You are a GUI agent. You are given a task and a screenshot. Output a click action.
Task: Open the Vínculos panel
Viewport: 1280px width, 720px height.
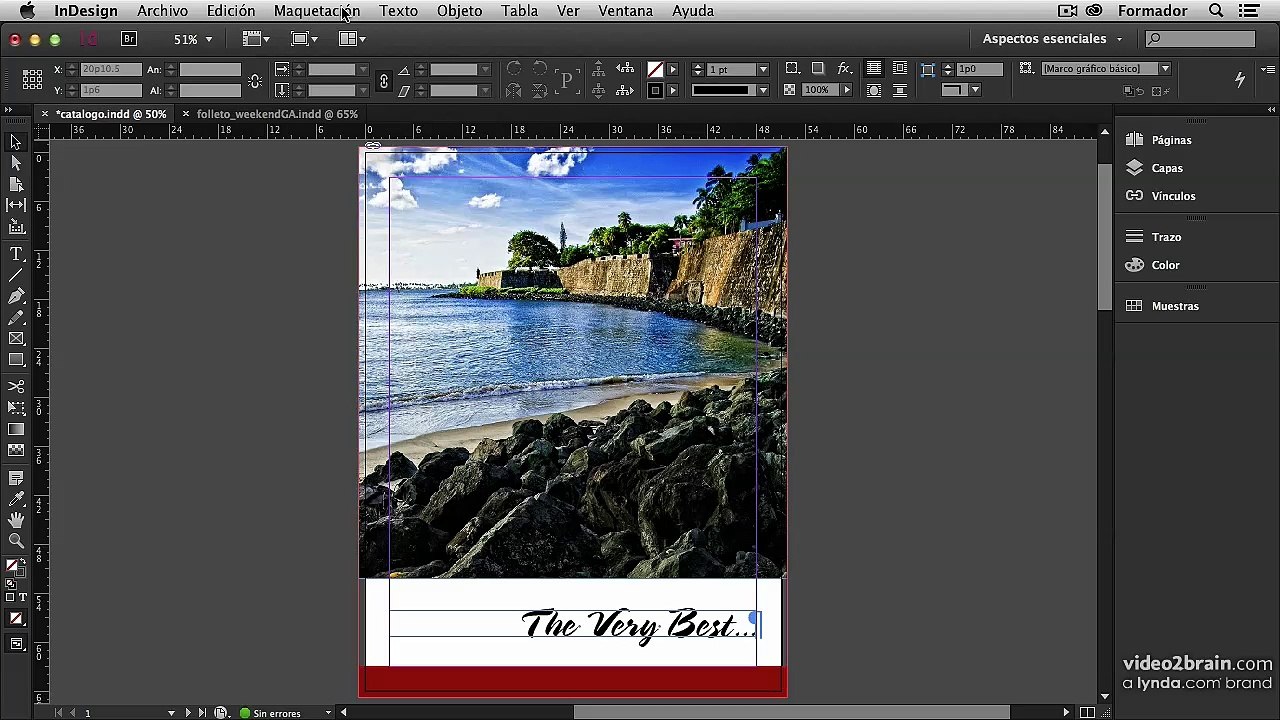[1173, 196]
